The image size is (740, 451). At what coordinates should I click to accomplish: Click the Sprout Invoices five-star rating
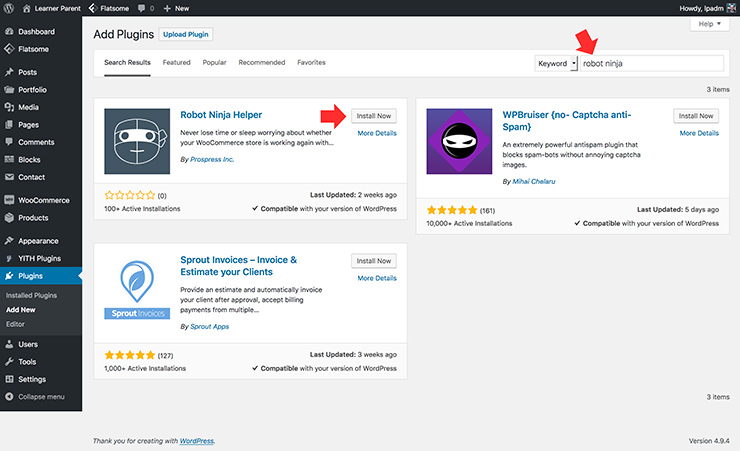click(130, 355)
